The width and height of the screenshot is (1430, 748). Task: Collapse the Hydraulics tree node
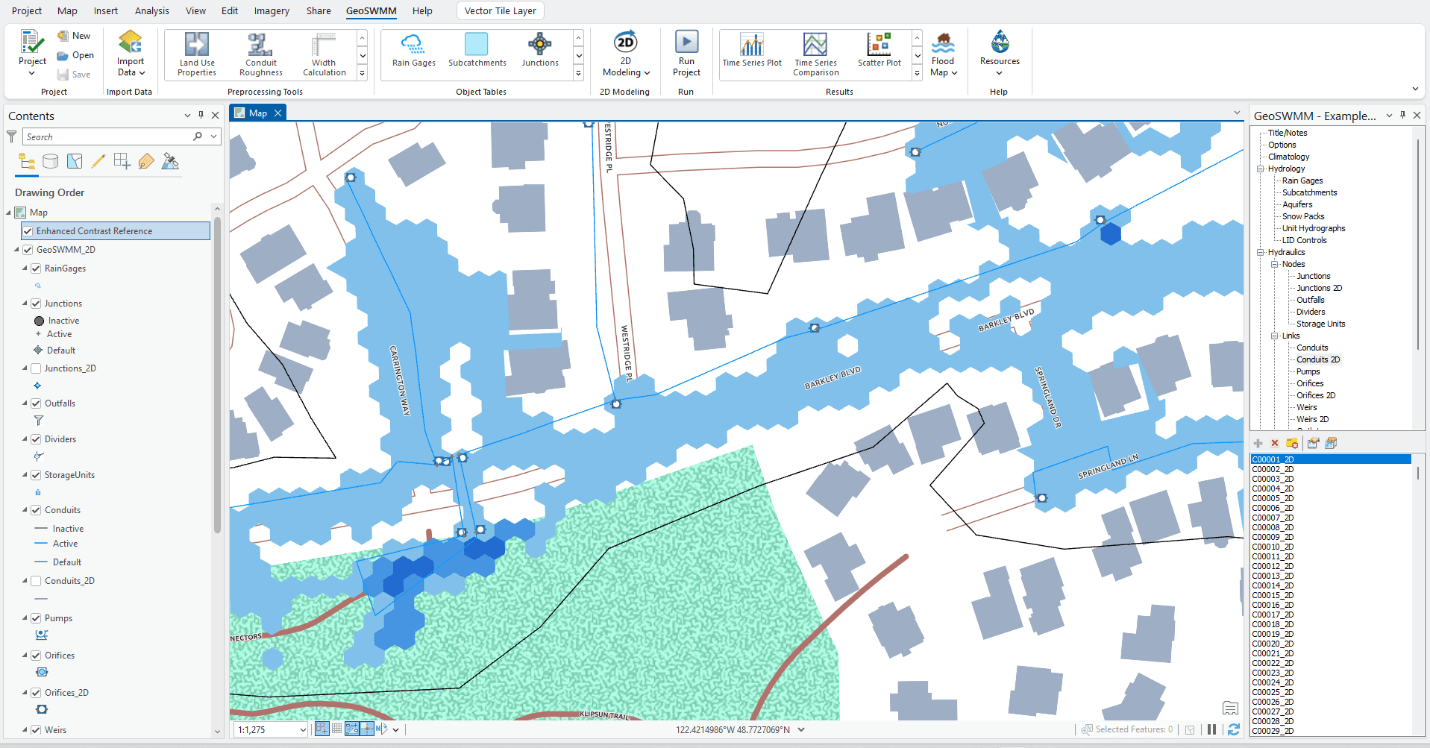coord(1258,251)
